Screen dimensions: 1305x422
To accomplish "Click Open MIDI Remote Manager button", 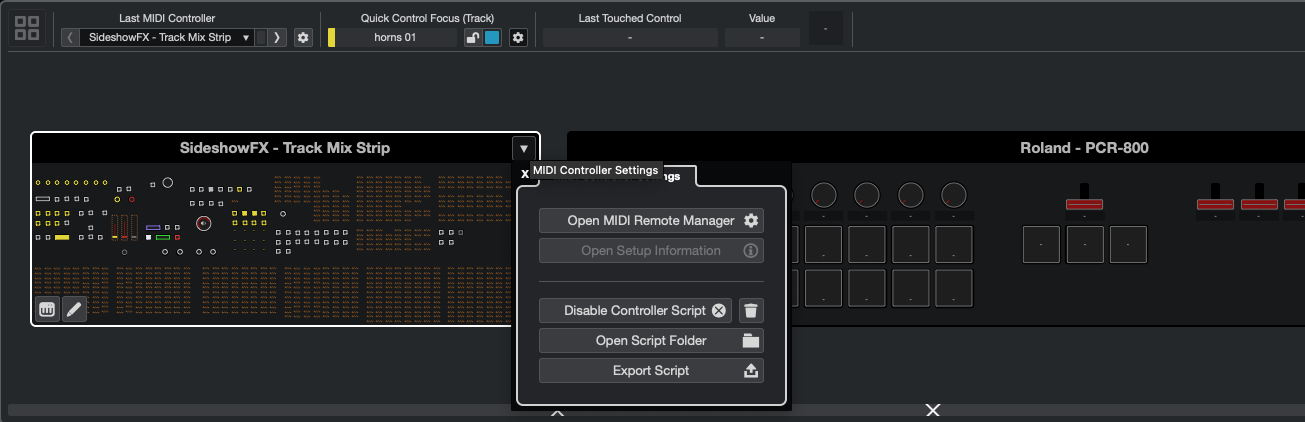I will pyautogui.click(x=651, y=220).
